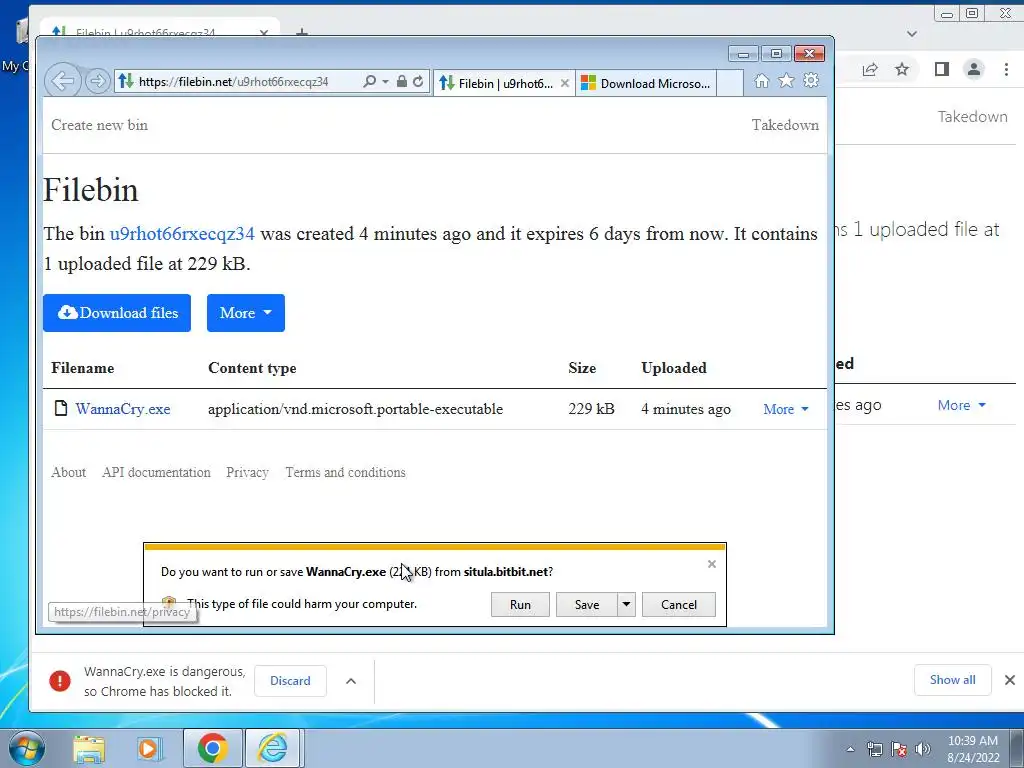The image size is (1024, 768).
Task: Click the blue Download files button
Action: pyautogui.click(x=117, y=313)
